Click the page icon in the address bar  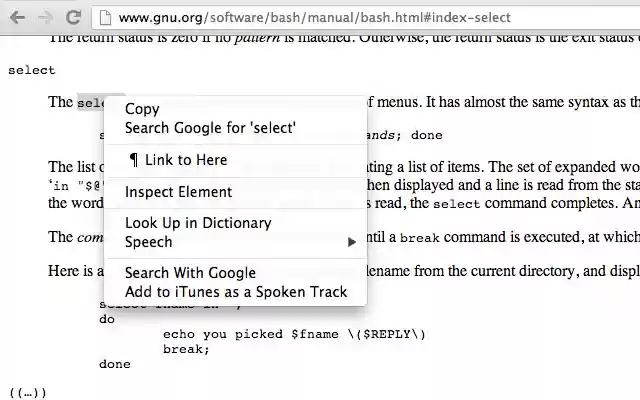click(103, 17)
